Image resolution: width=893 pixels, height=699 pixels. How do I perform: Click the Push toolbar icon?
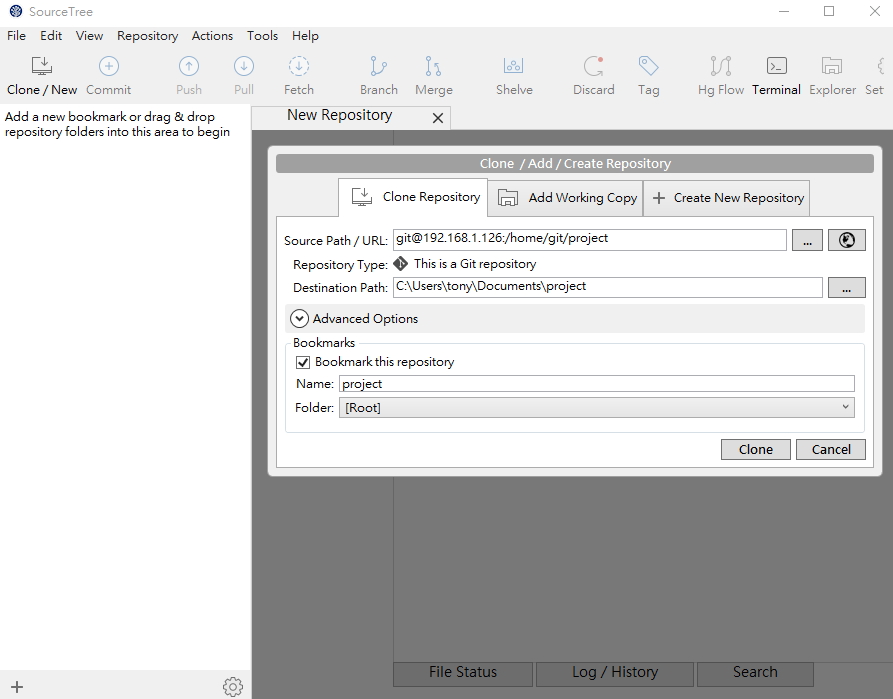point(189,67)
